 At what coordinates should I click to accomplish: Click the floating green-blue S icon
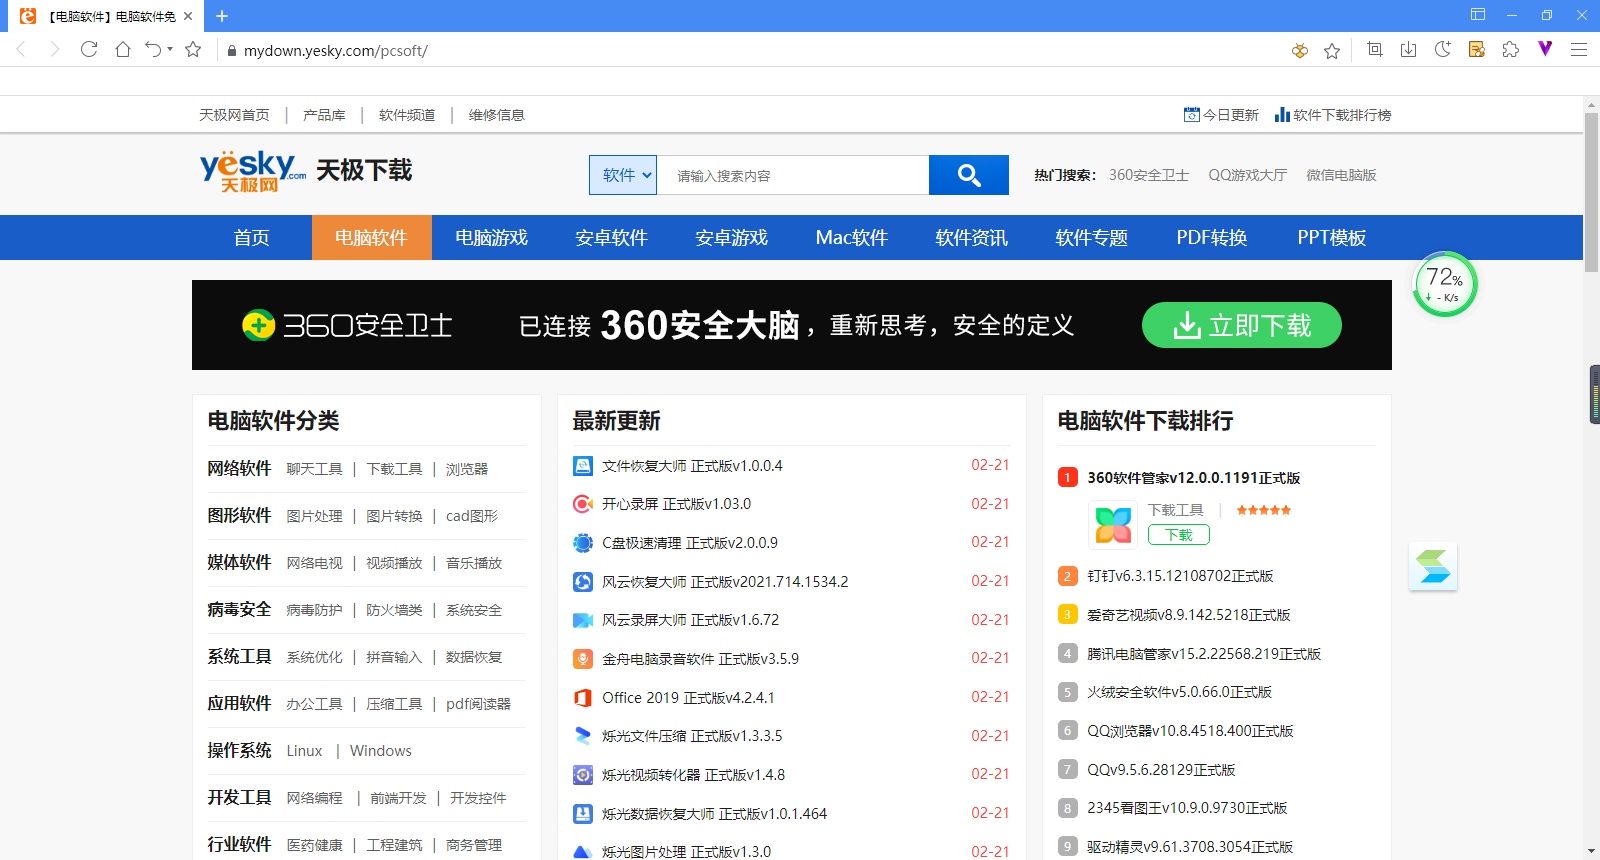click(x=1433, y=566)
